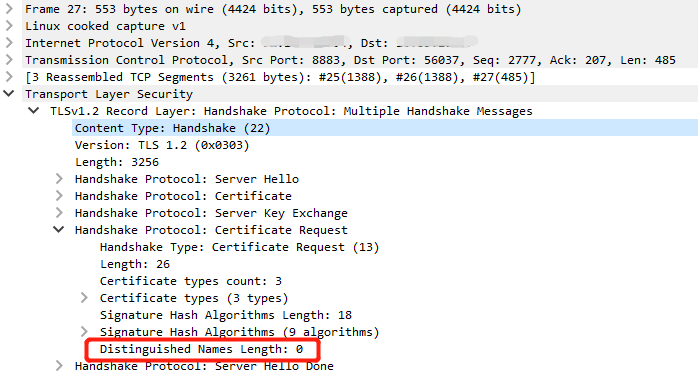The width and height of the screenshot is (698, 381).
Task: Select the Length: 3256 field
Action: click(x=117, y=162)
